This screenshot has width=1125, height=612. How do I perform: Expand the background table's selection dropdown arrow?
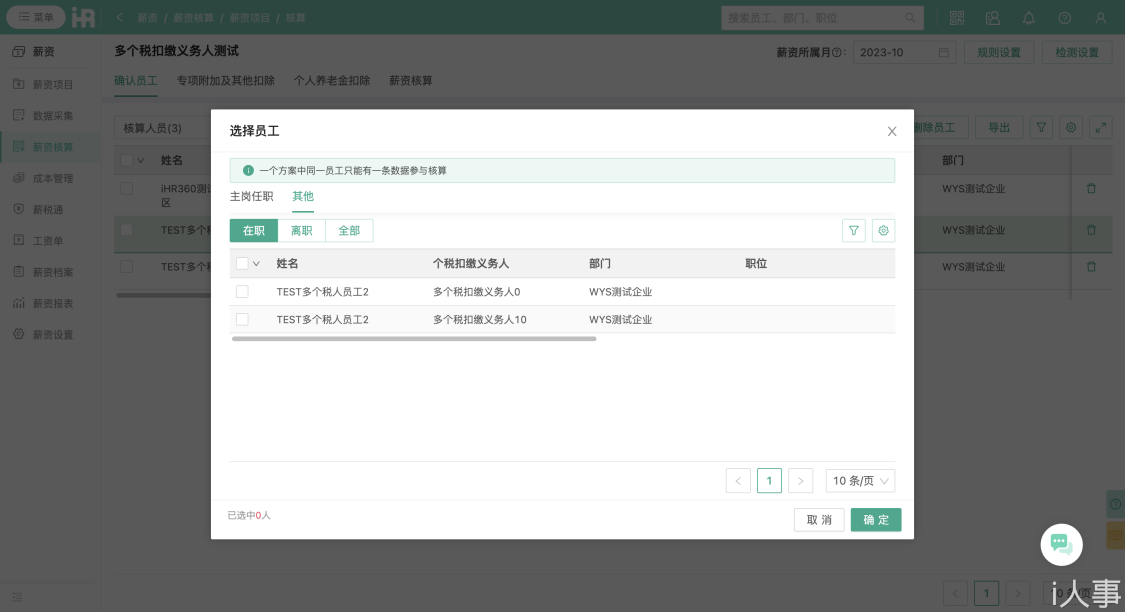click(x=141, y=161)
